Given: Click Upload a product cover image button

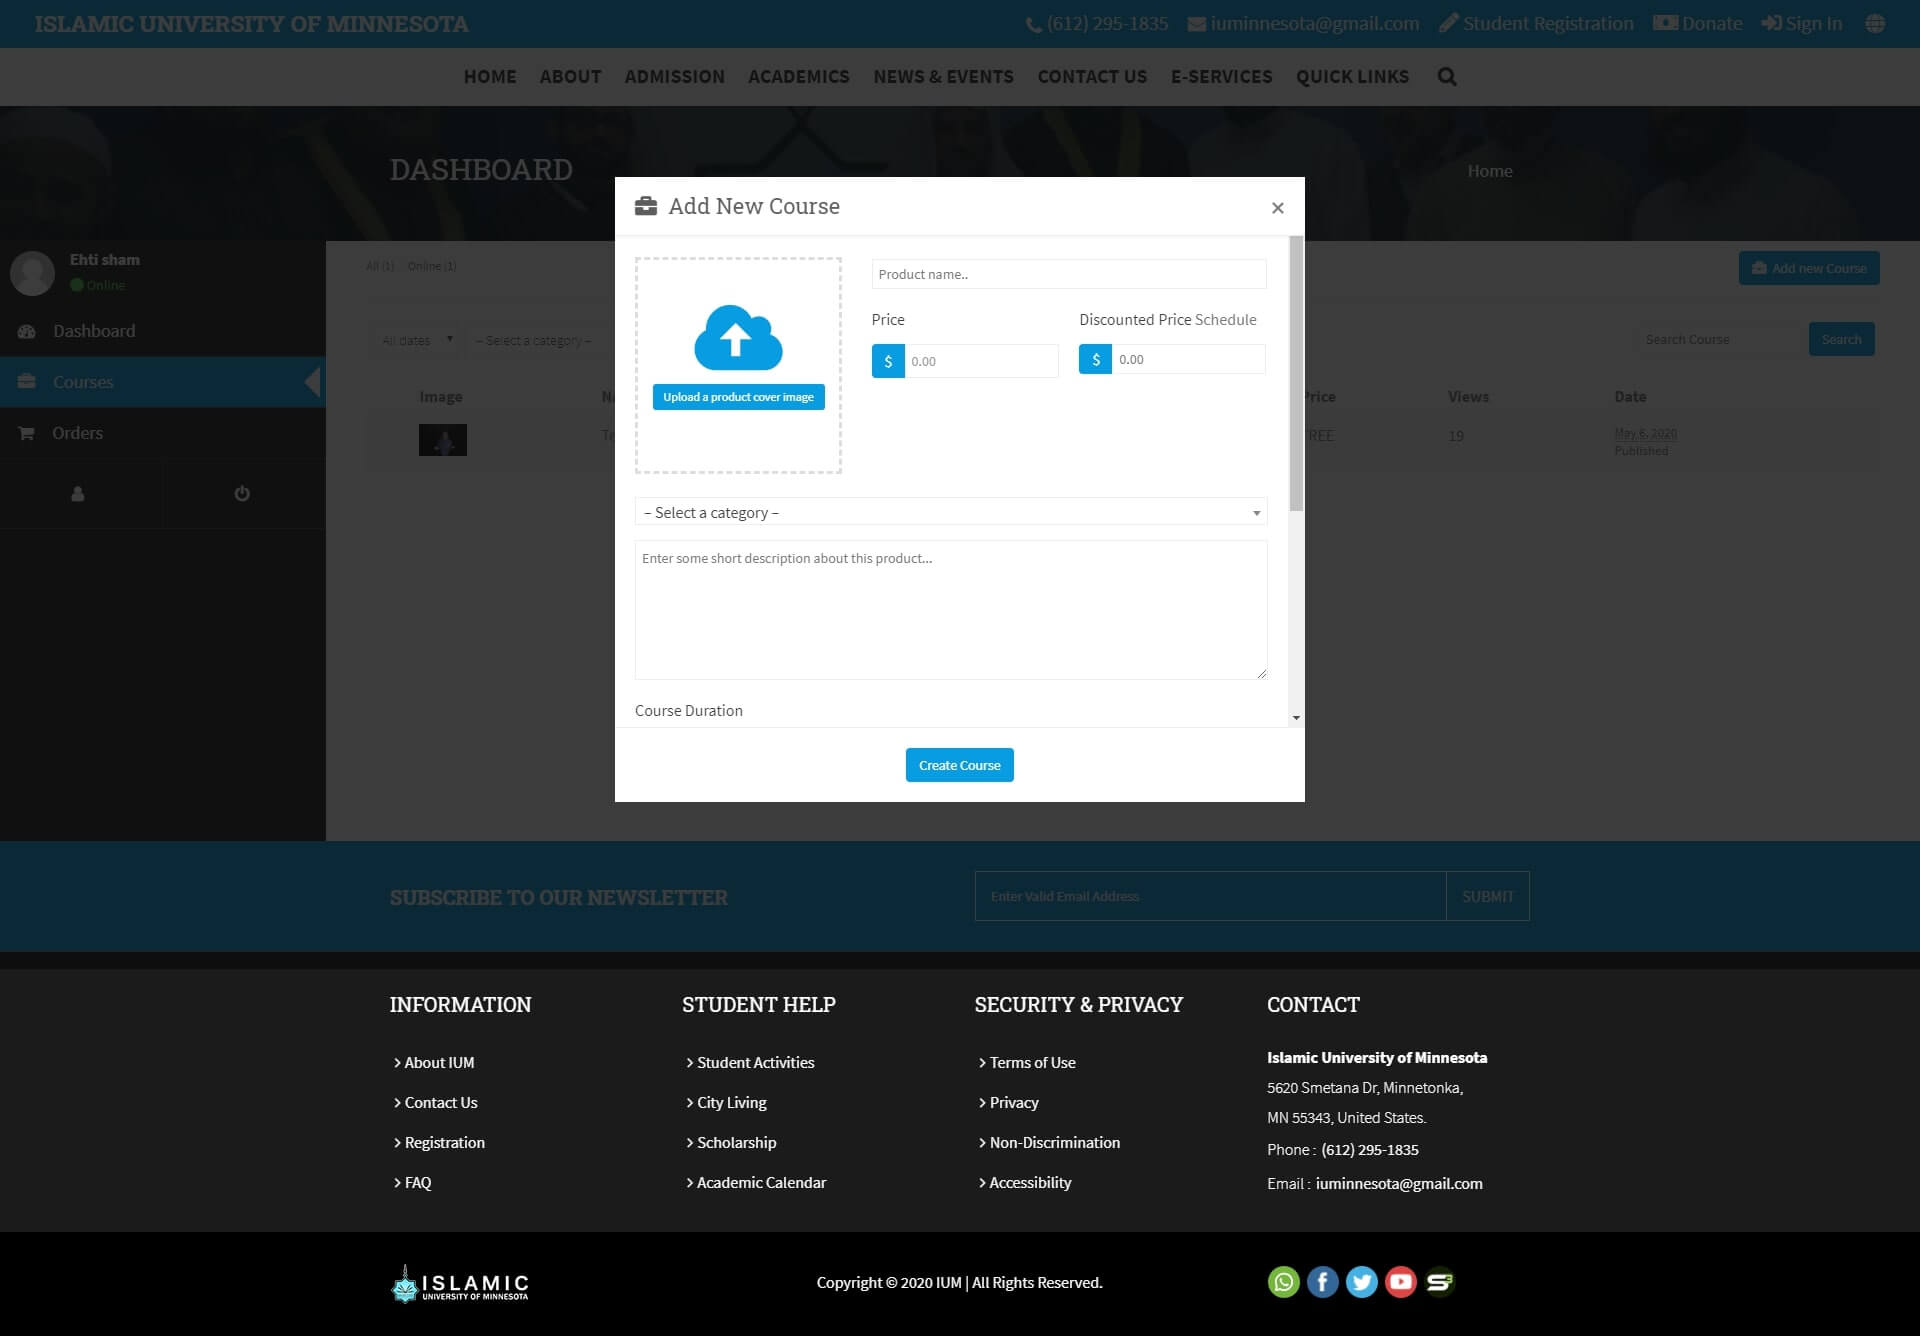Looking at the screenshot, I should point(738,397).
